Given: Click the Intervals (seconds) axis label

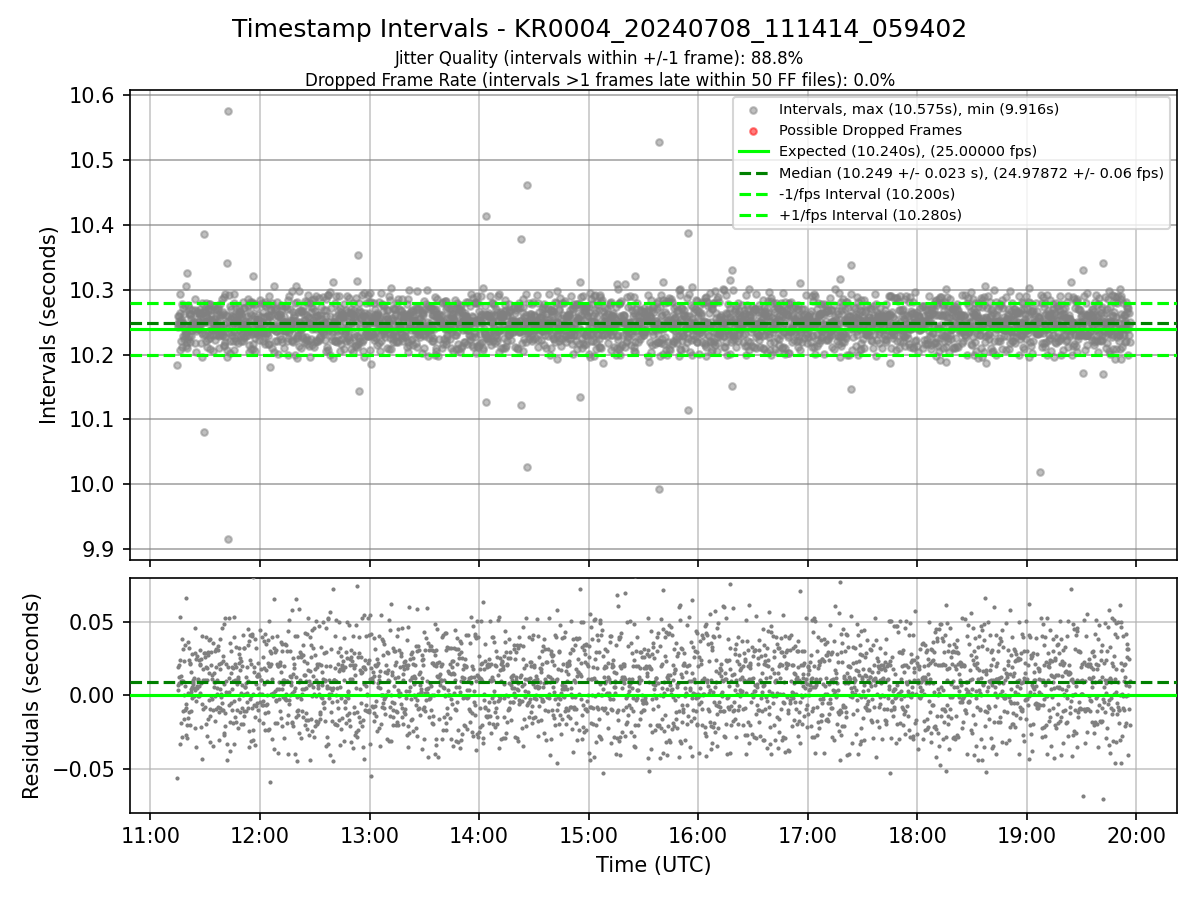Looking at the screenshot, I should 49,325.
